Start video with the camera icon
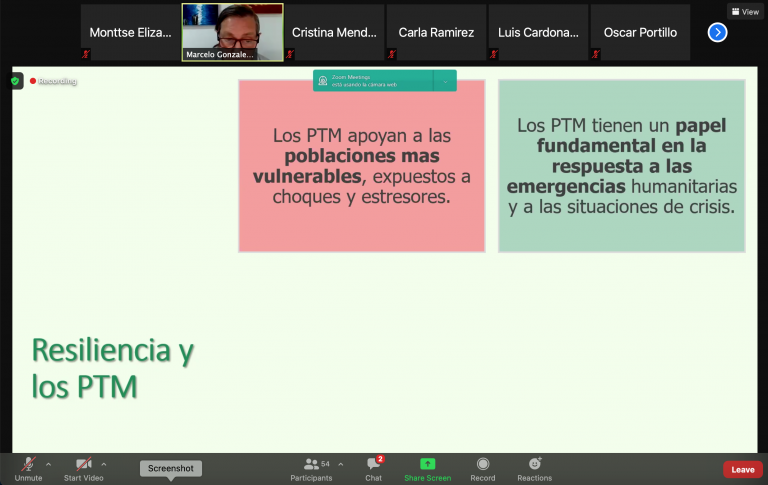The height and width of the screenshot is (485, 768). click(86, 465)
